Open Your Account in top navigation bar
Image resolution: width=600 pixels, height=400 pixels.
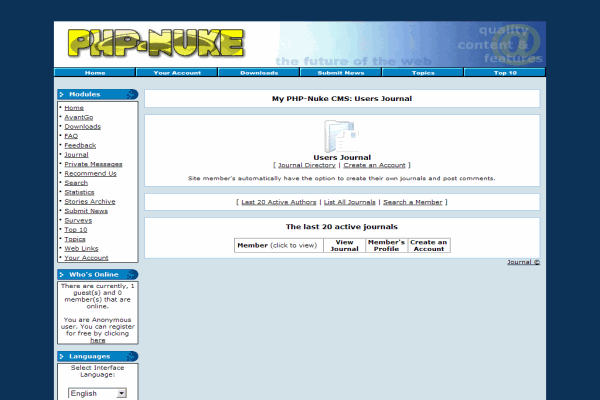(x=177, y=72)
